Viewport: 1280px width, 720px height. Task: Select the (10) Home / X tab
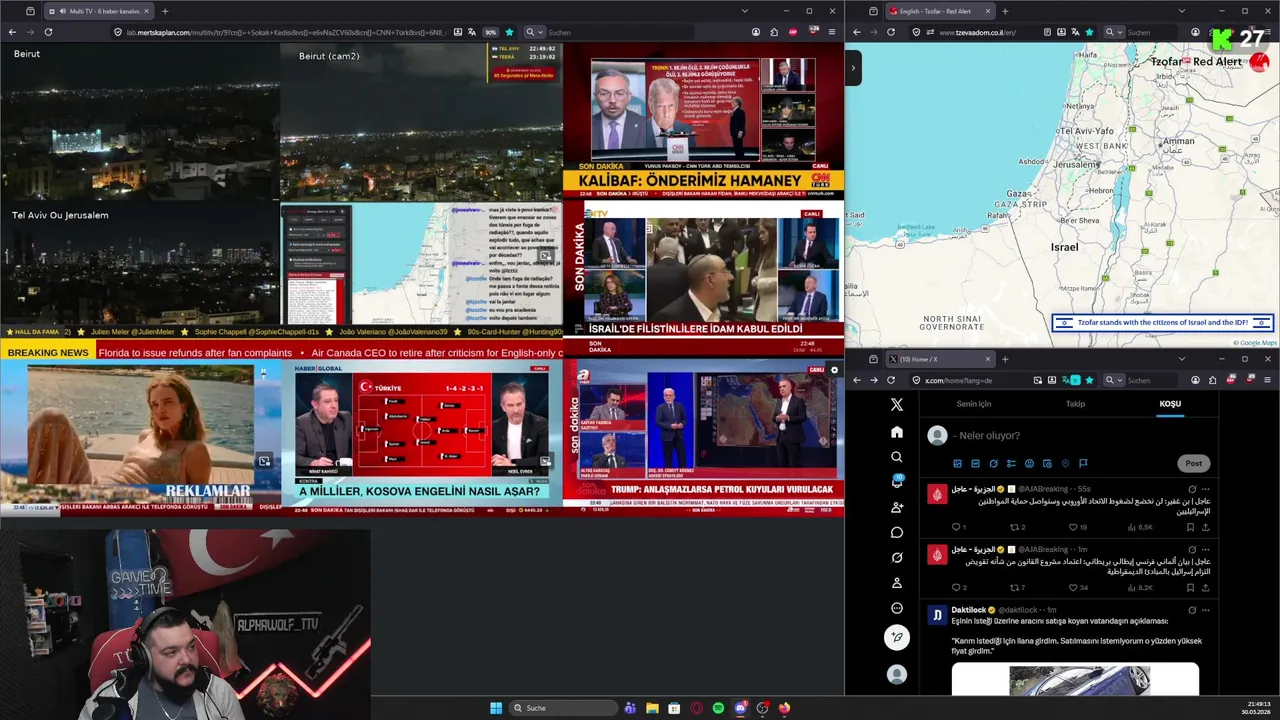940,359
